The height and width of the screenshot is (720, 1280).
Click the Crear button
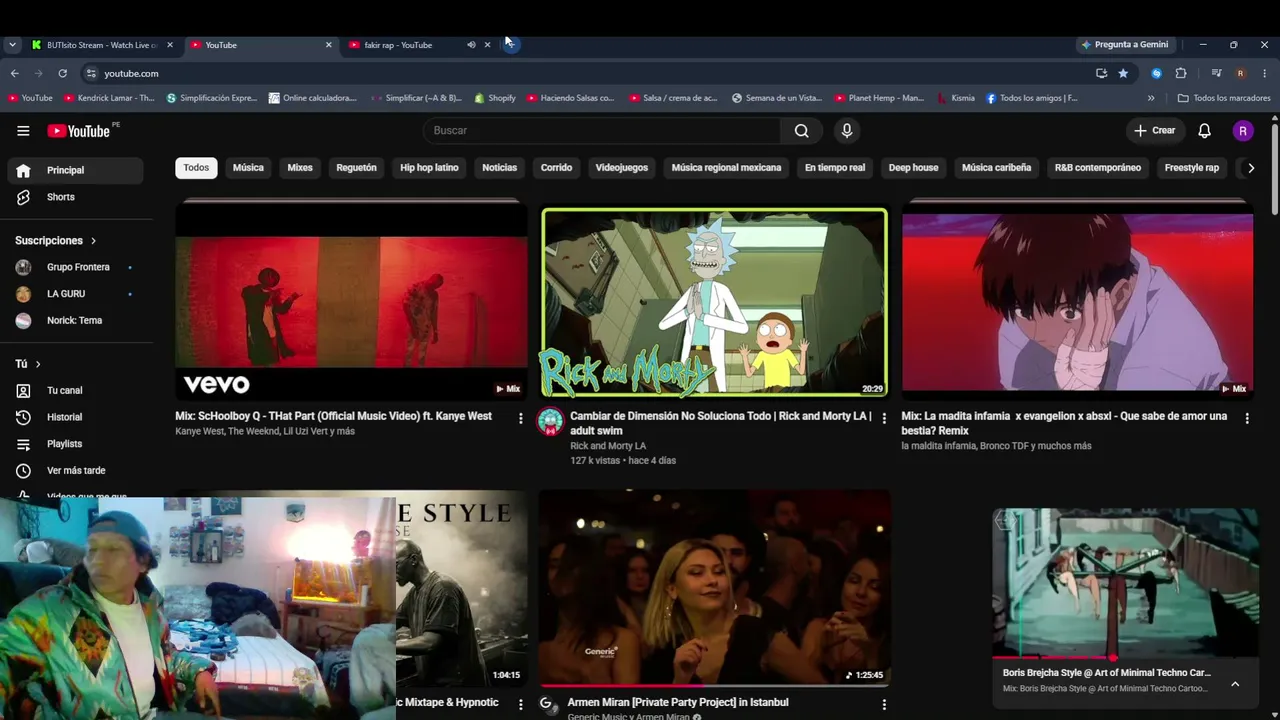[1154, 131]
